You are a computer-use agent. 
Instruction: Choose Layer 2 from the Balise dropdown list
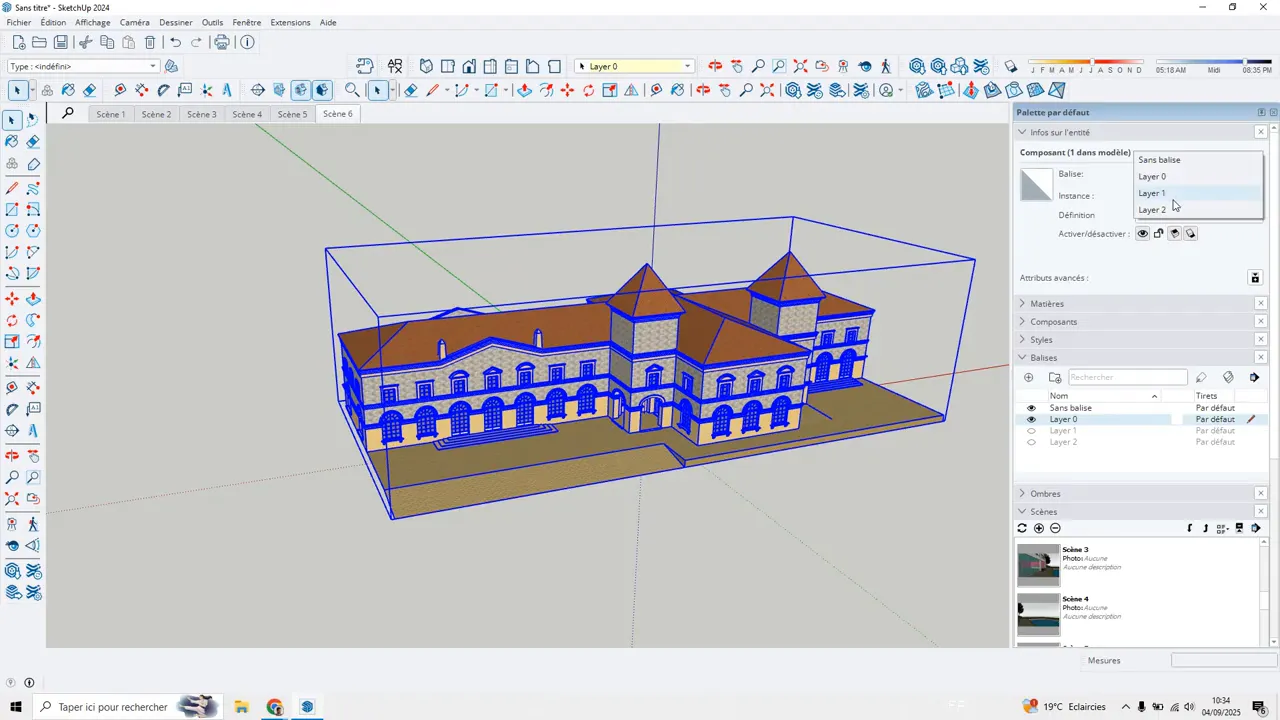tap(1152, 210)
